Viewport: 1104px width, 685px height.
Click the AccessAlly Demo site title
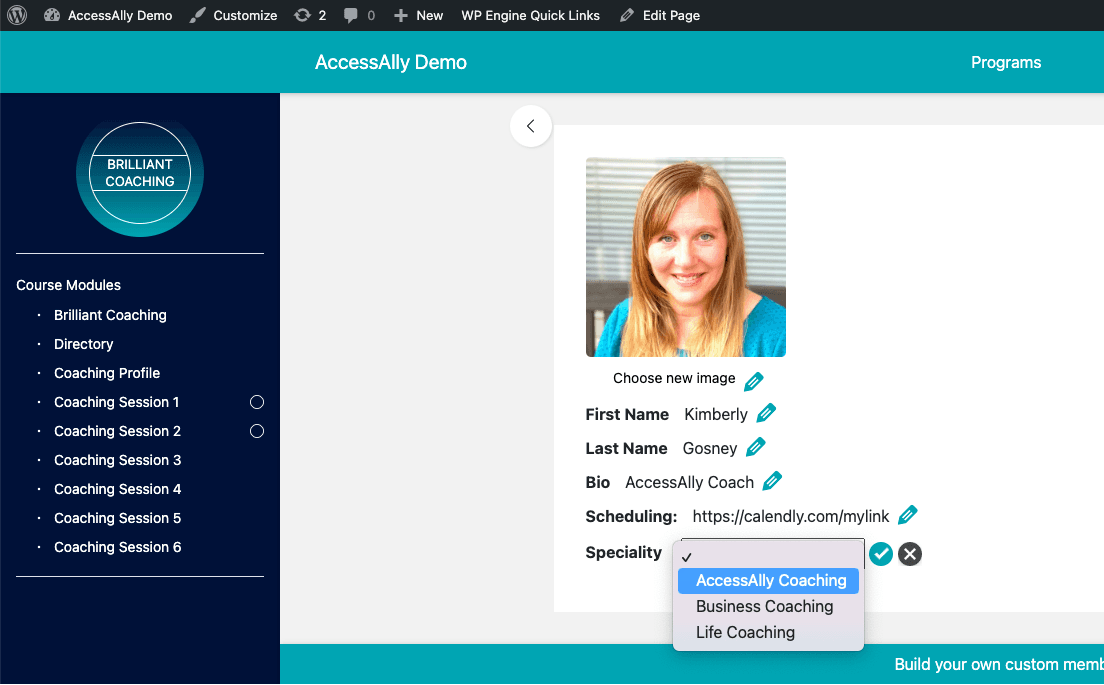[391, 62]
